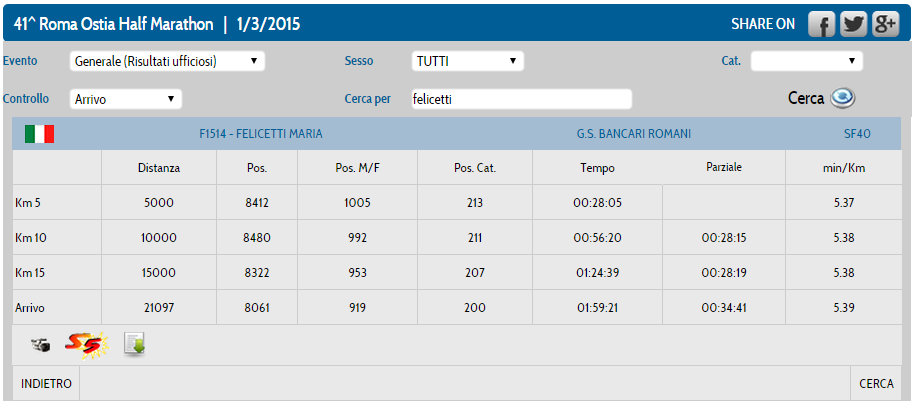Viewport: 917px width, 410px height.
Task: Open the Cat. category dropdown
Action: [806, 62]
